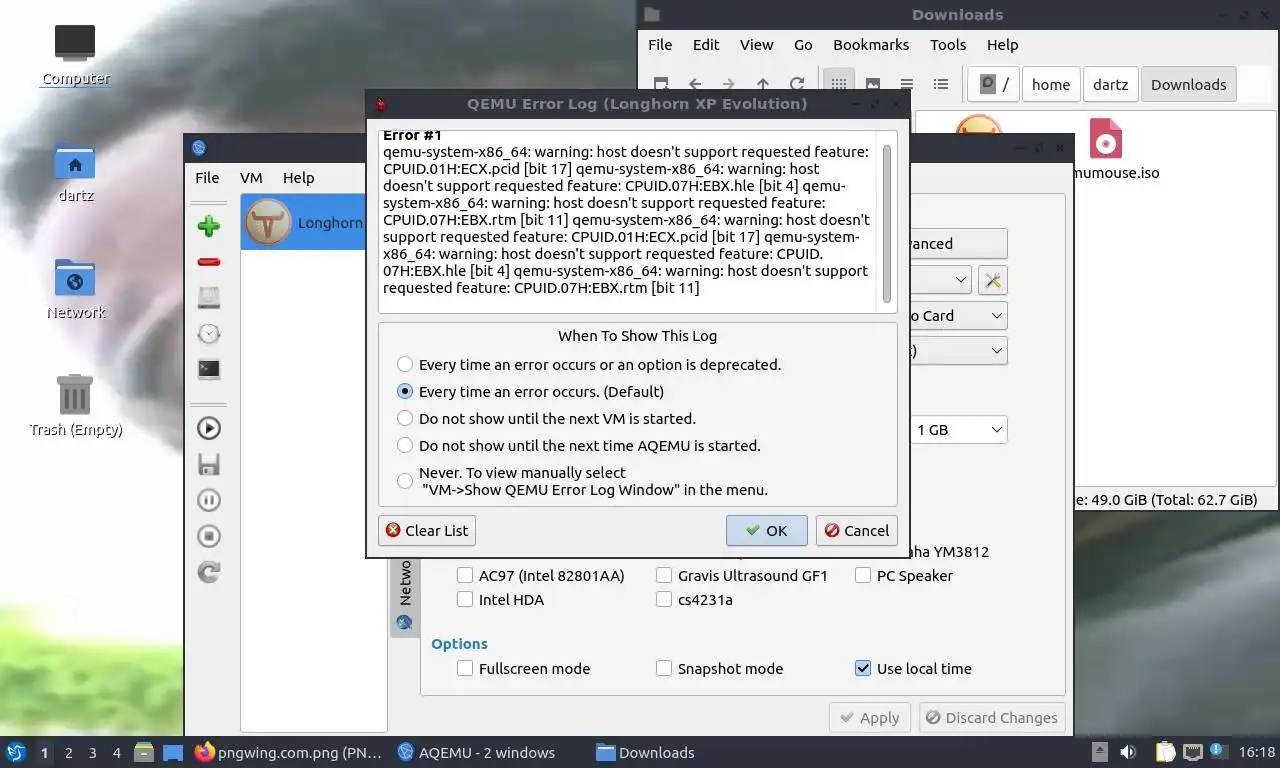Click Clear List button
The height and width of the screenshot is (768, 1280).
tap(427, 531)
